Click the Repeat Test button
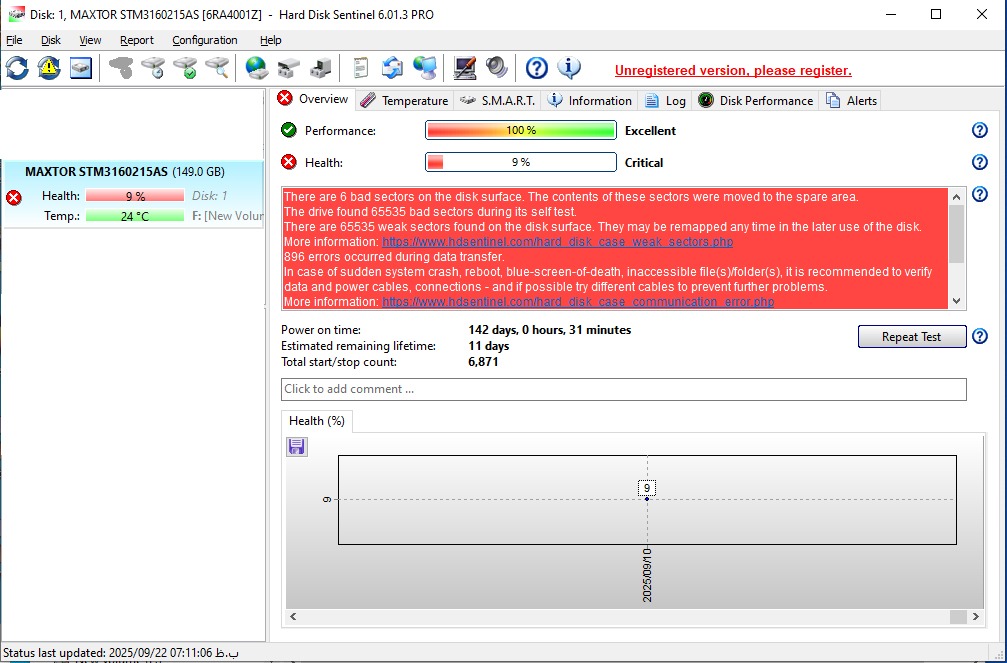Screen dimensions: 1007x663 (911, 337)
